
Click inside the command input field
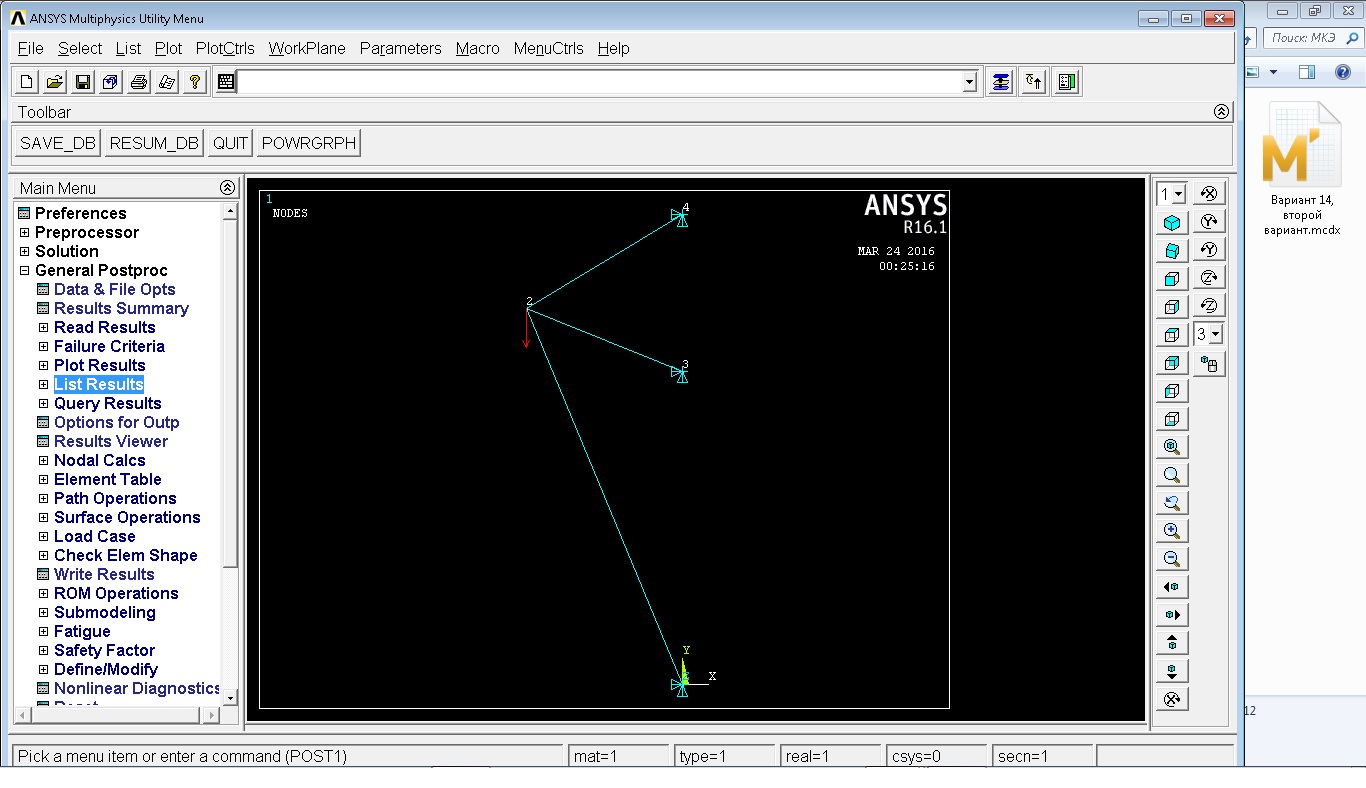pyautogui.click(x=600, y=81)
